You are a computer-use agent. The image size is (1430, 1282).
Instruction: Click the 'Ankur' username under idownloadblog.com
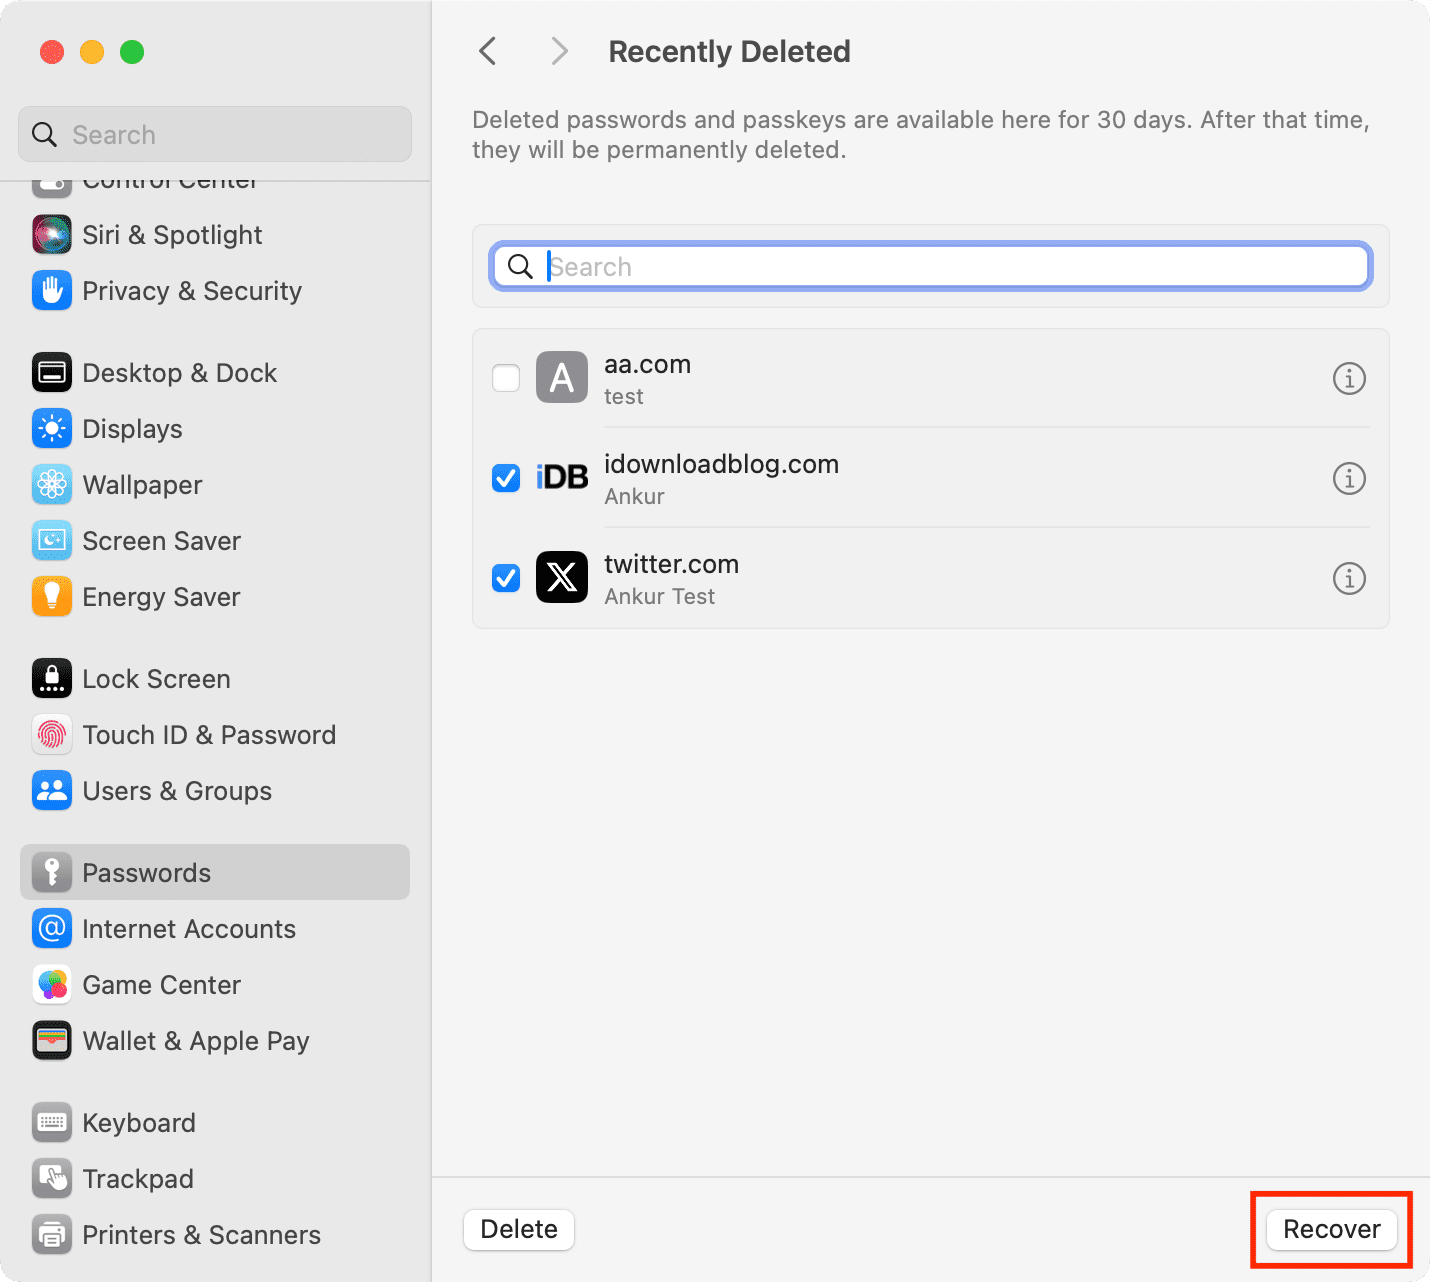click(x=635, y=496)
